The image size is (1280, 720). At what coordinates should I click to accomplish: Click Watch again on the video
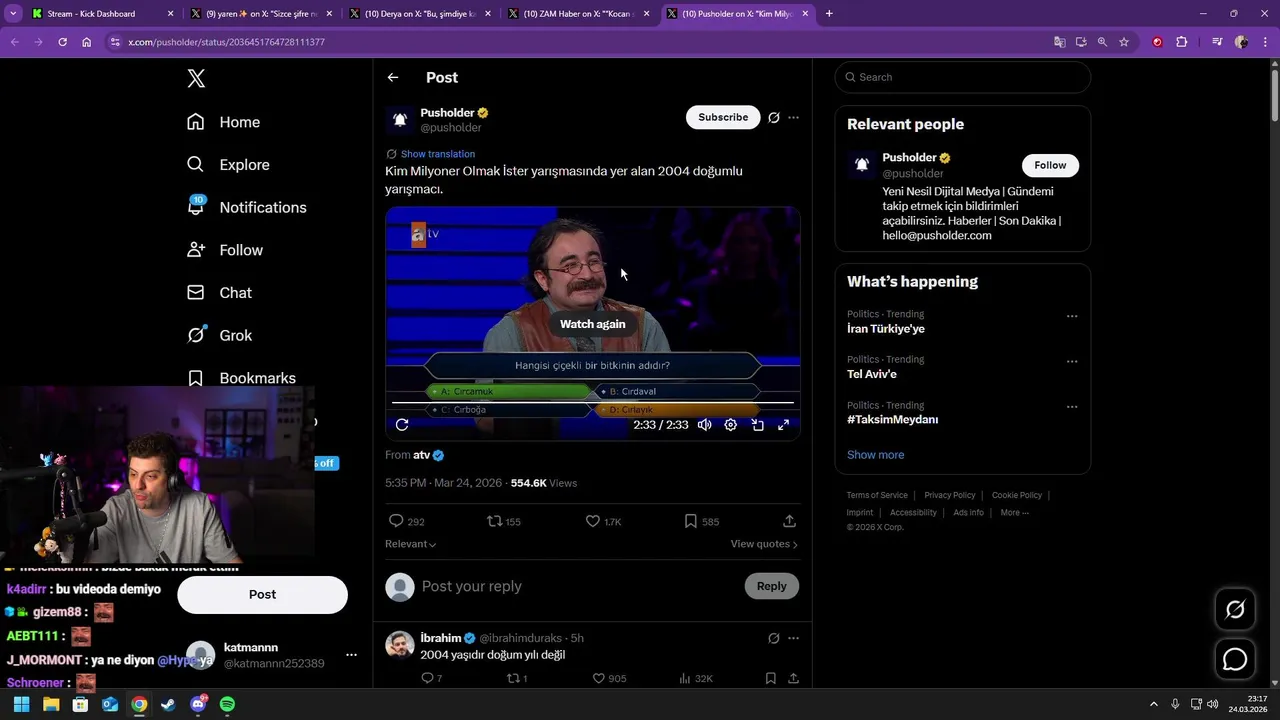592,324
